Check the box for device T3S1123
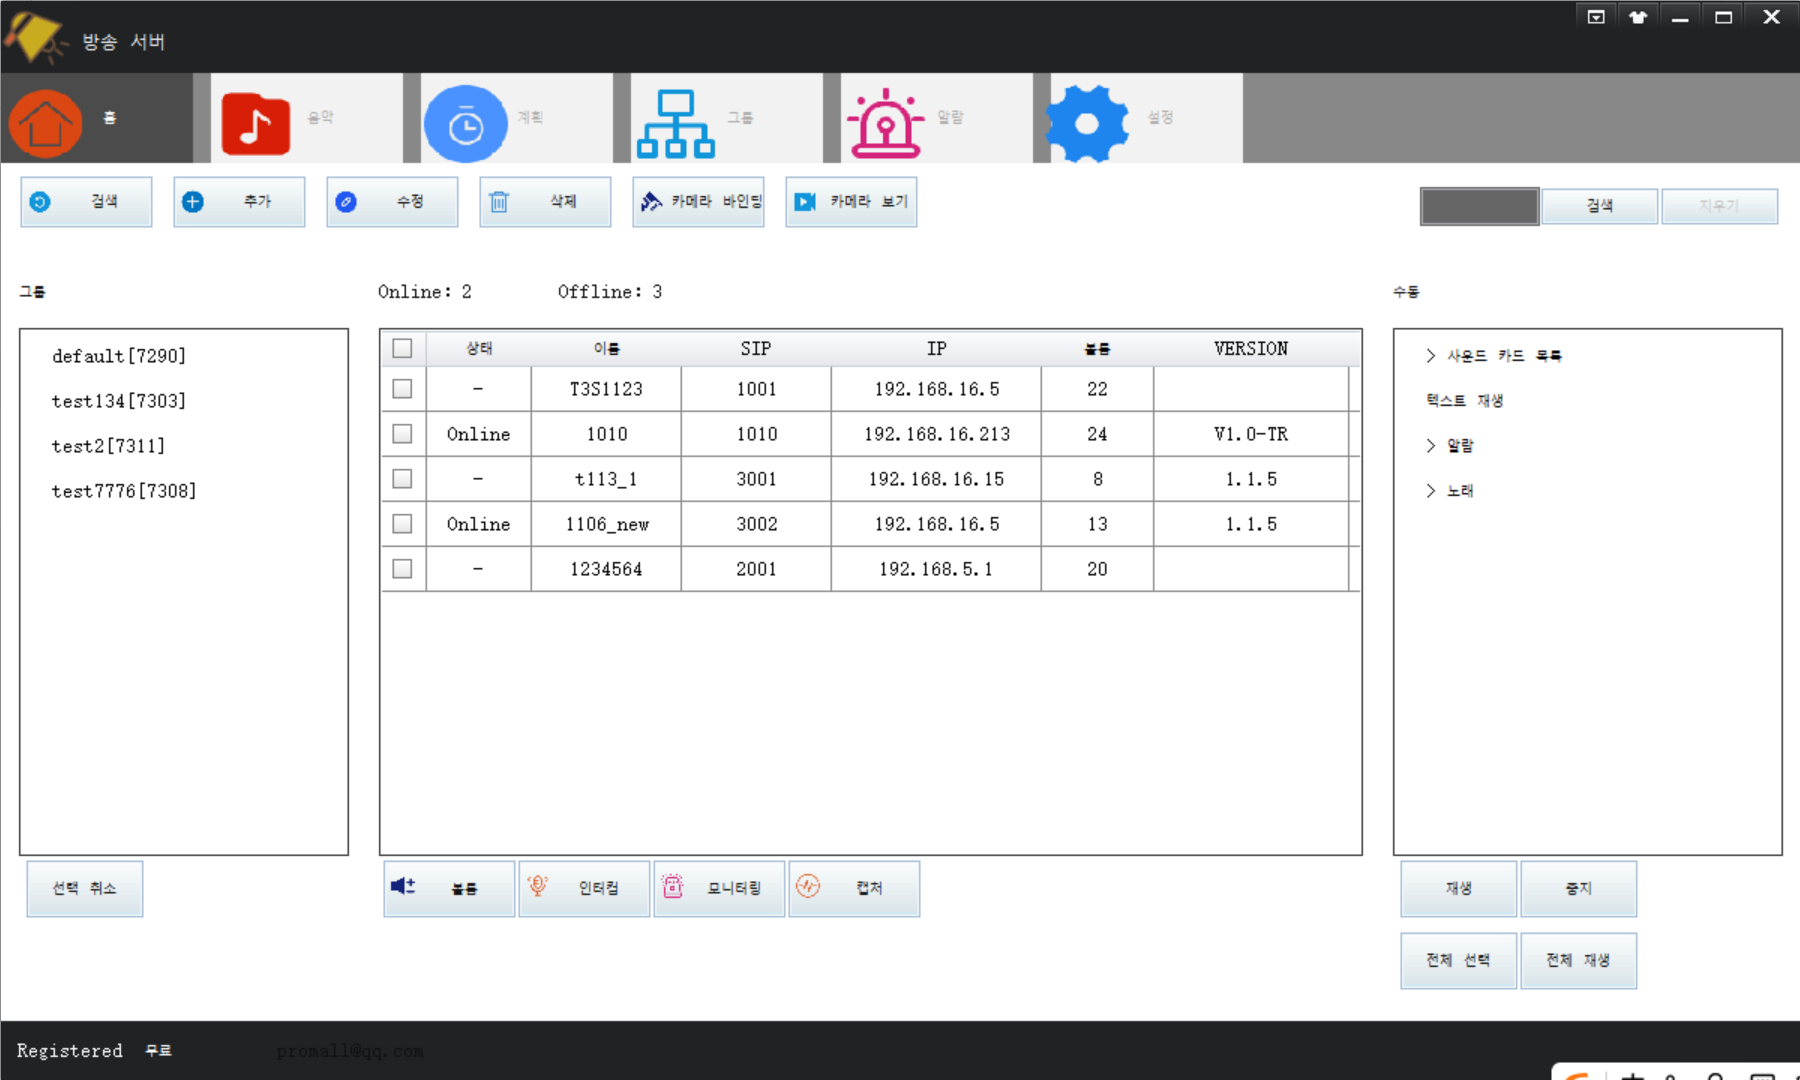The height and width of the screenshot is (1080, 1800). click(x=402, y=389)
